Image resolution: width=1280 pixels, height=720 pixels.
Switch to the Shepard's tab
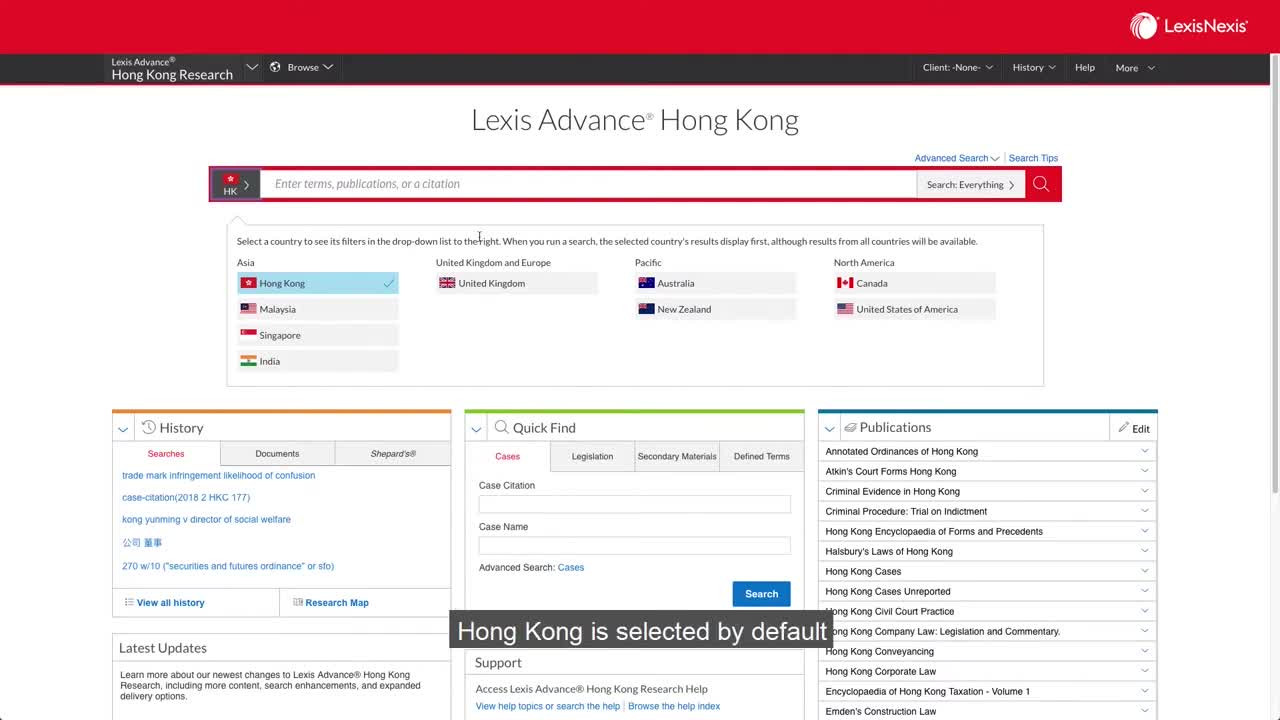pos(393,454)
